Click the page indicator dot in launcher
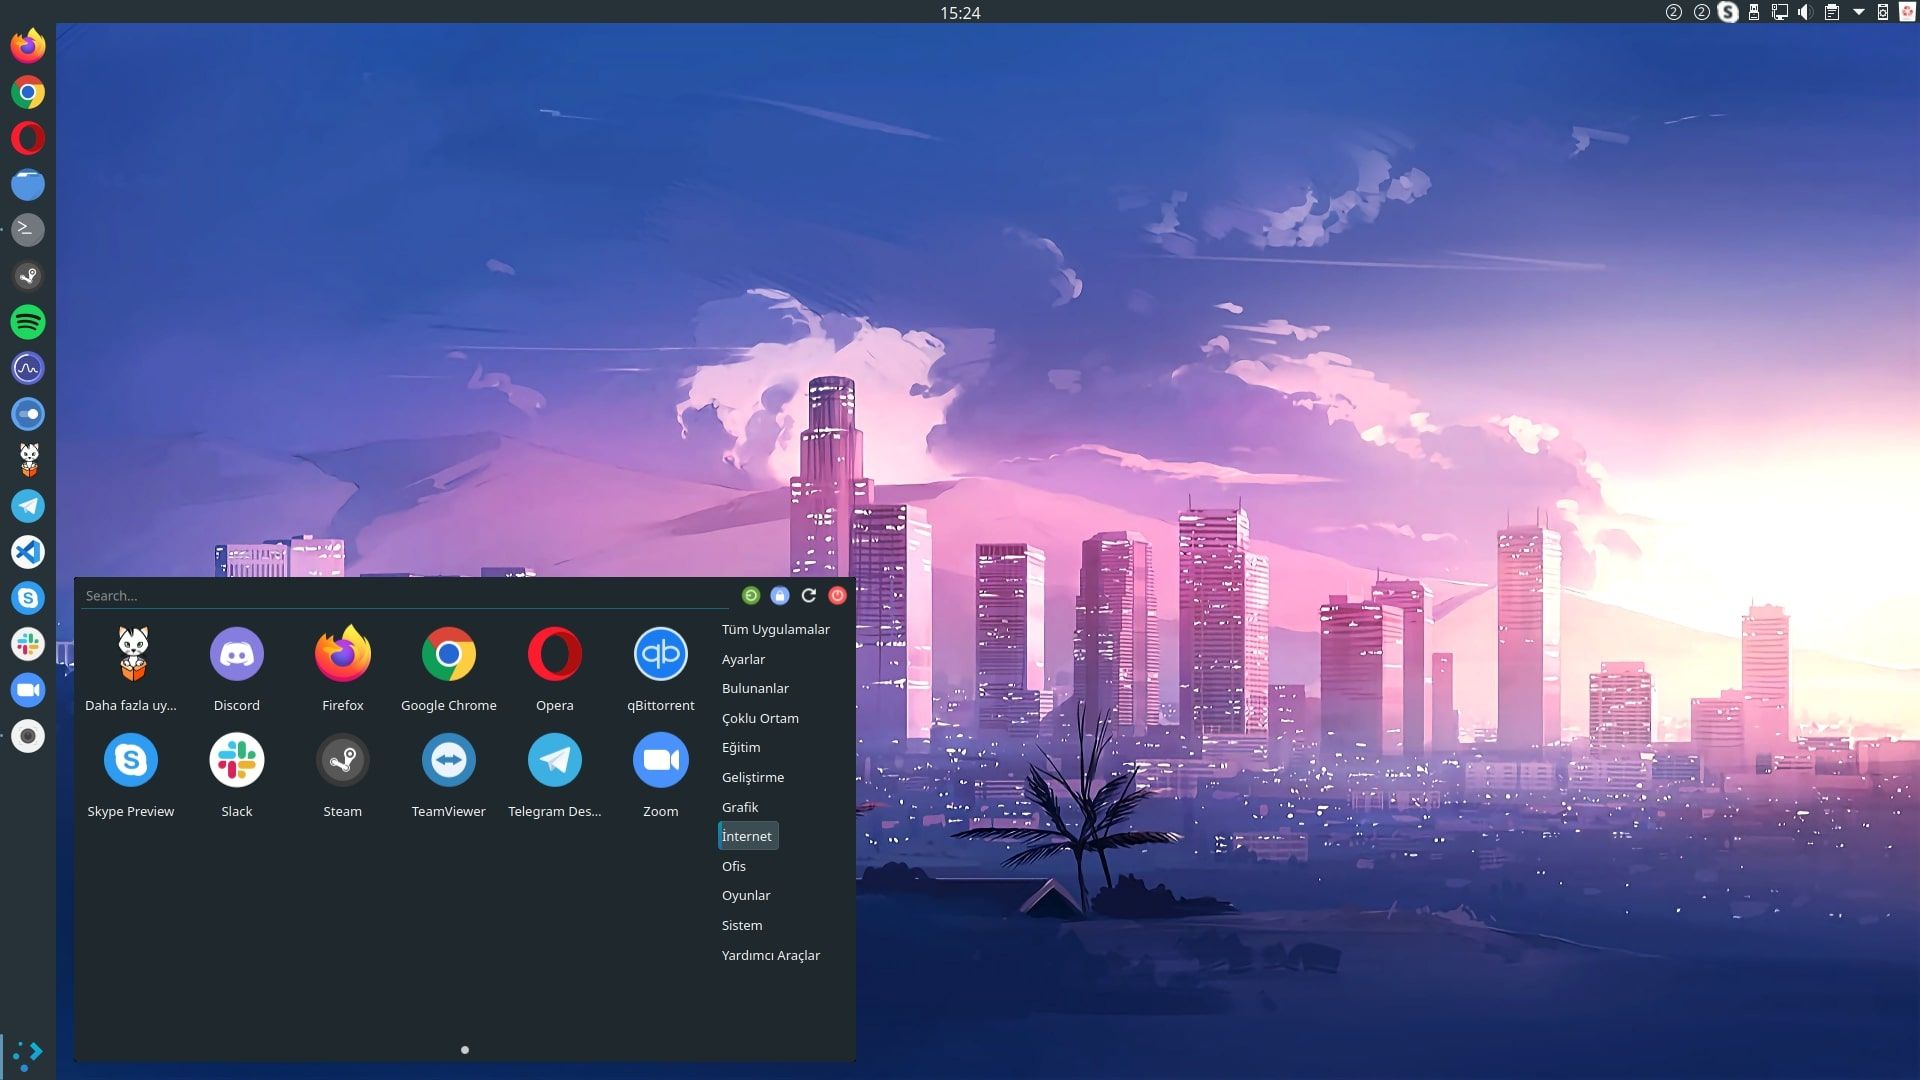The height and width of the screenshot is (1080, 1920). point(465,1050)
